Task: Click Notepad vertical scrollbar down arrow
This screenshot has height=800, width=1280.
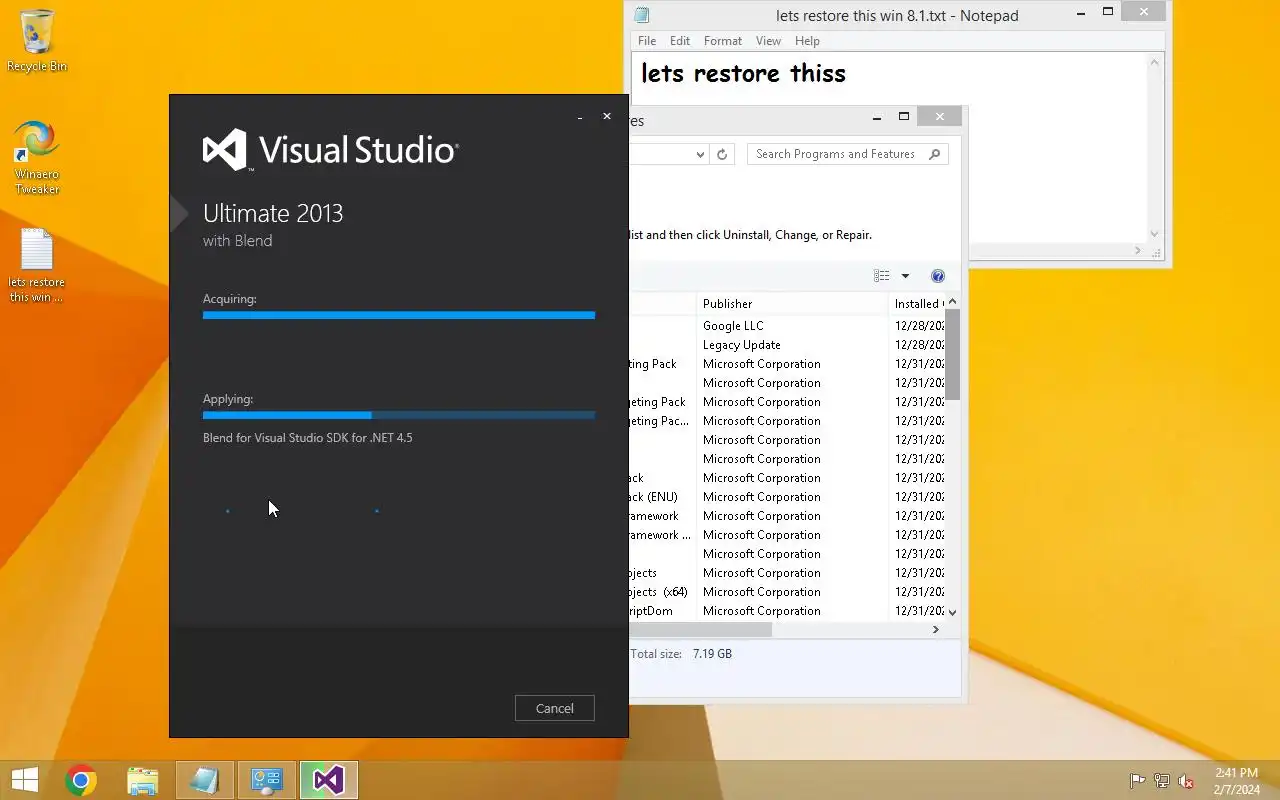Action: coord(1155,233)
